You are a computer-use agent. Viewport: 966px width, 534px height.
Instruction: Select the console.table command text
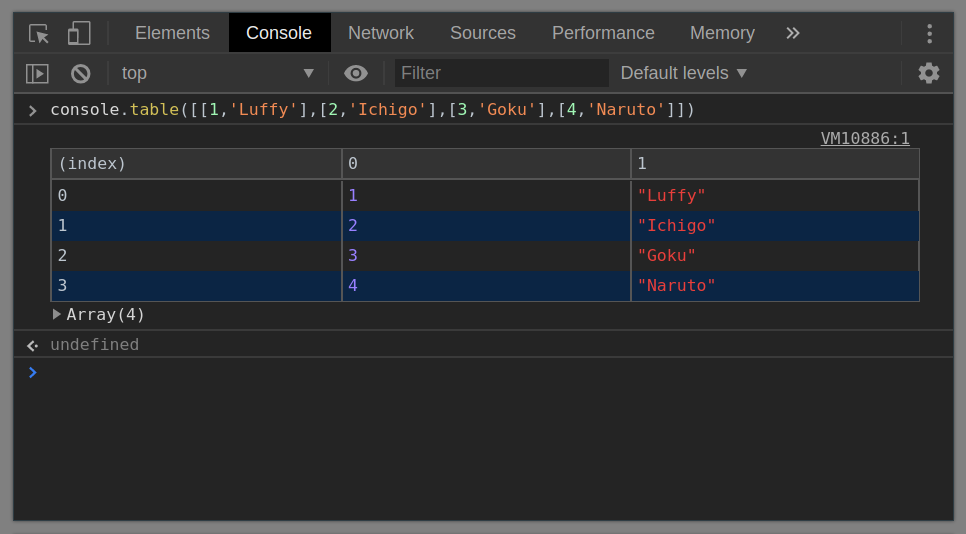pos(372,110)
